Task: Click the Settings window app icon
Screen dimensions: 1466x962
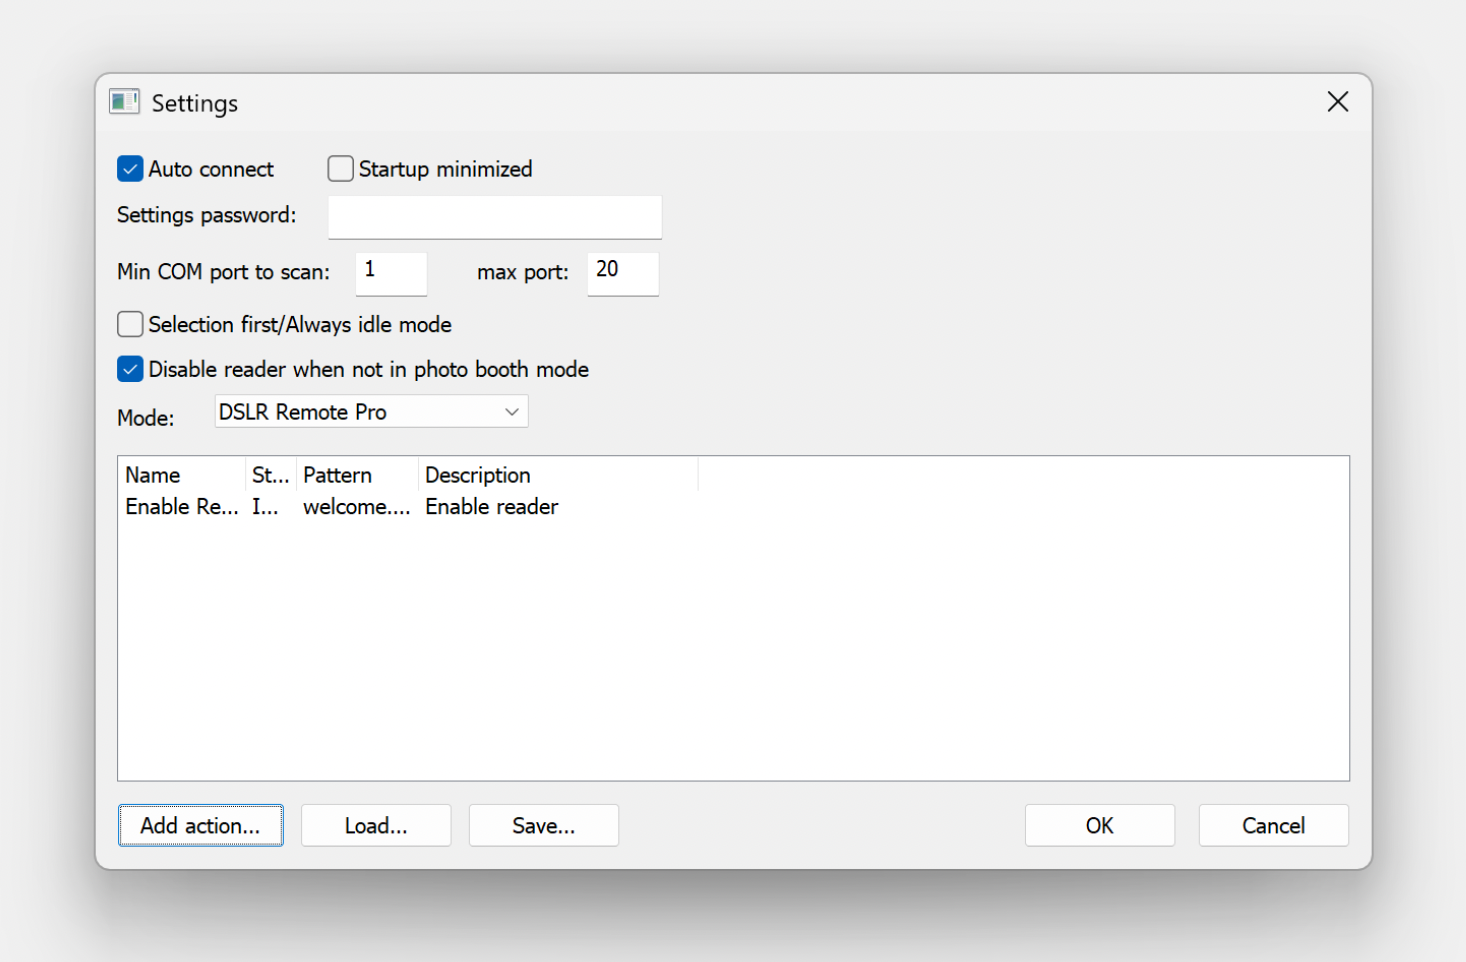Action: tap(124, 102)
